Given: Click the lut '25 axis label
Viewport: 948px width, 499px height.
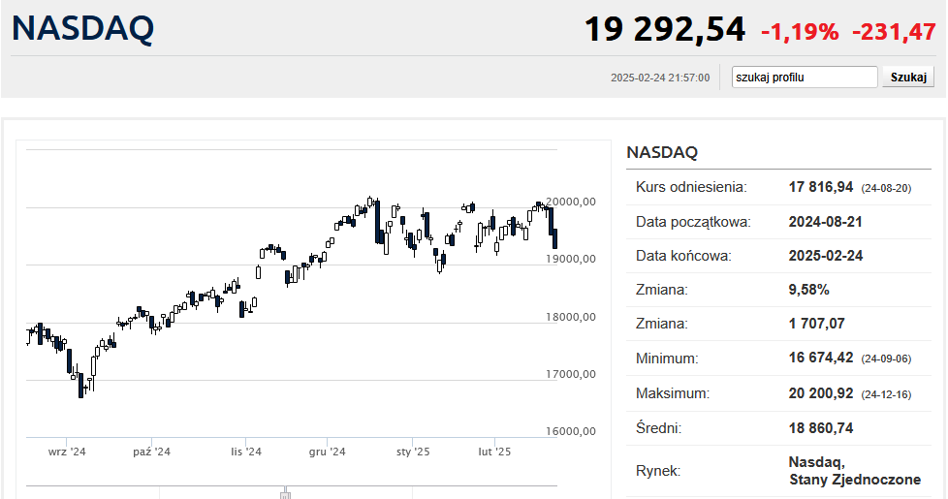Looking at the screenshot, I should pos(495,452).
